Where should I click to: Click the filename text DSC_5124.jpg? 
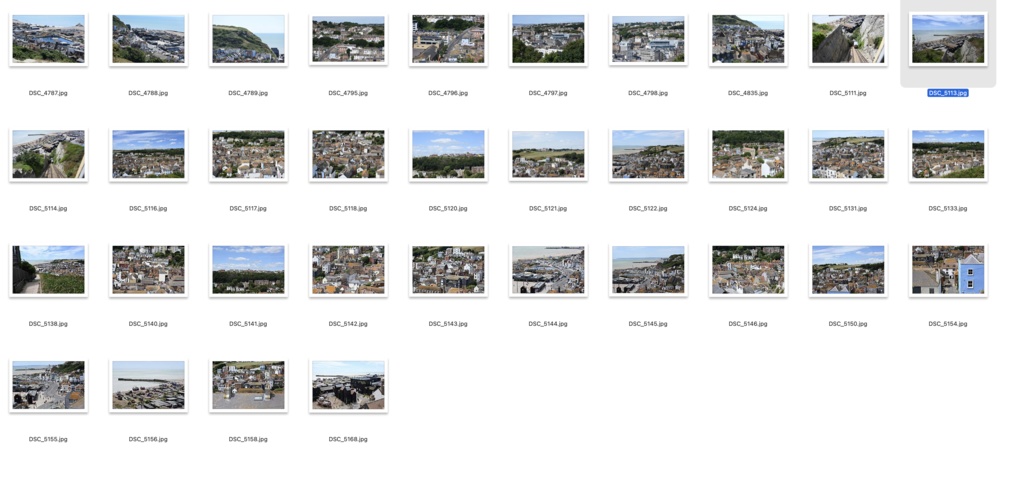coord(748,208)
